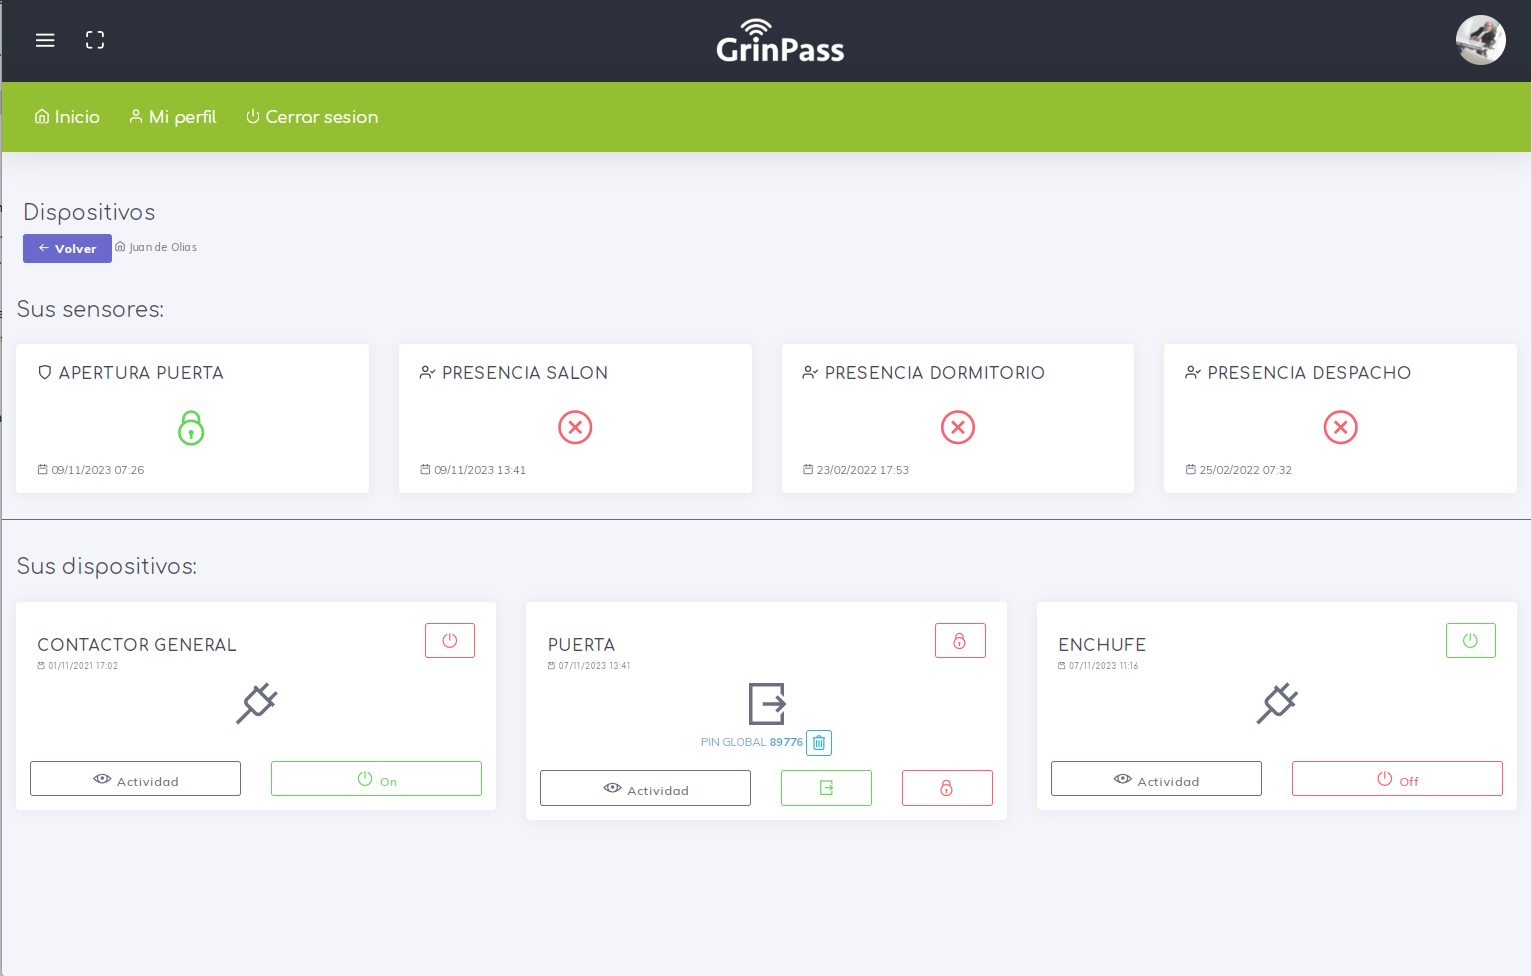Click ENCHUFE device title
The height and width of the screenshot is (976, 1532).
pos(1102,645)
